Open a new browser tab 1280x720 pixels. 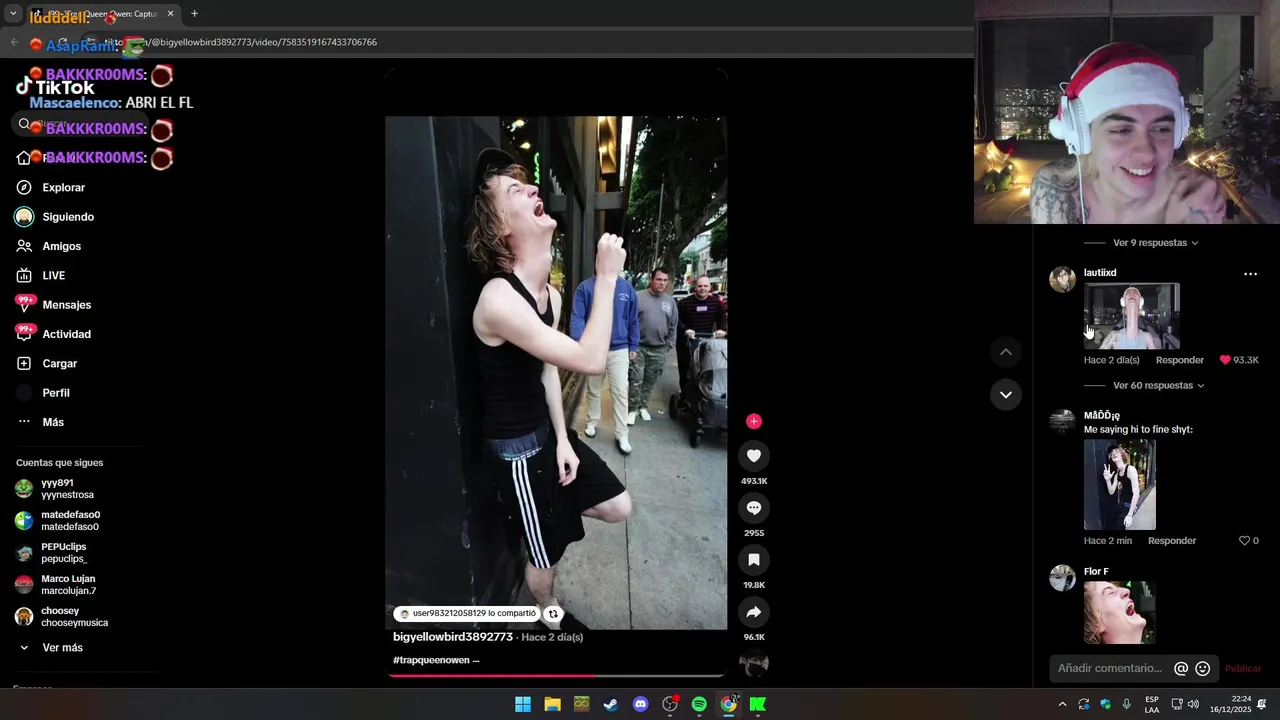coord(194,14)
